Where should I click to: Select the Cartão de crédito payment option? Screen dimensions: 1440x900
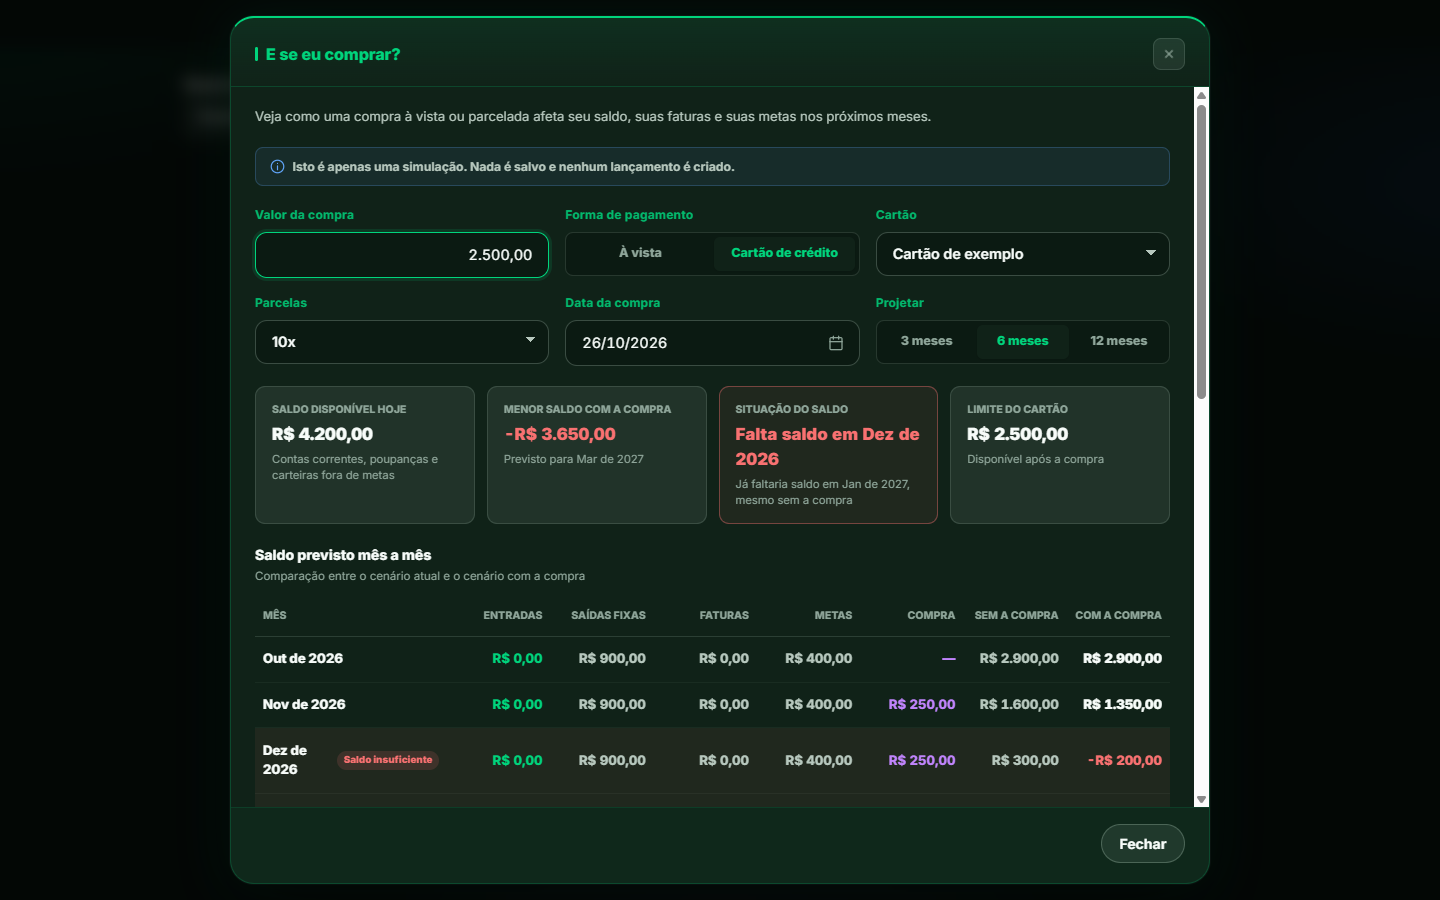click(784, 253)
